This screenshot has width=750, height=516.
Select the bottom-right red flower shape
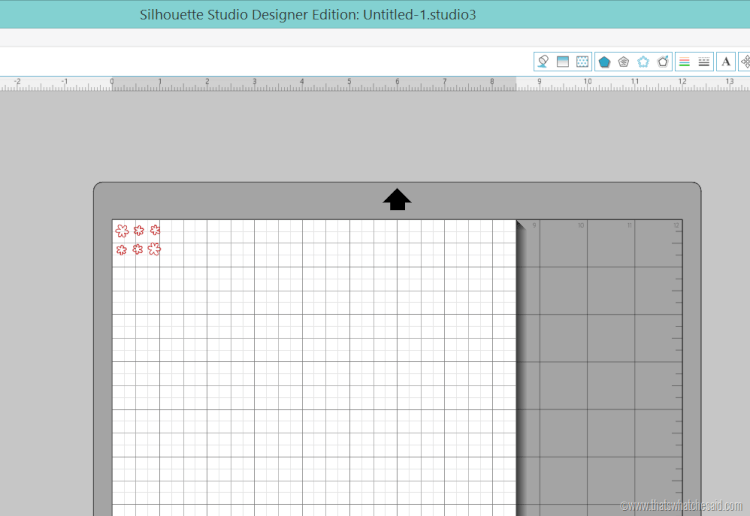tap(154, 249)
